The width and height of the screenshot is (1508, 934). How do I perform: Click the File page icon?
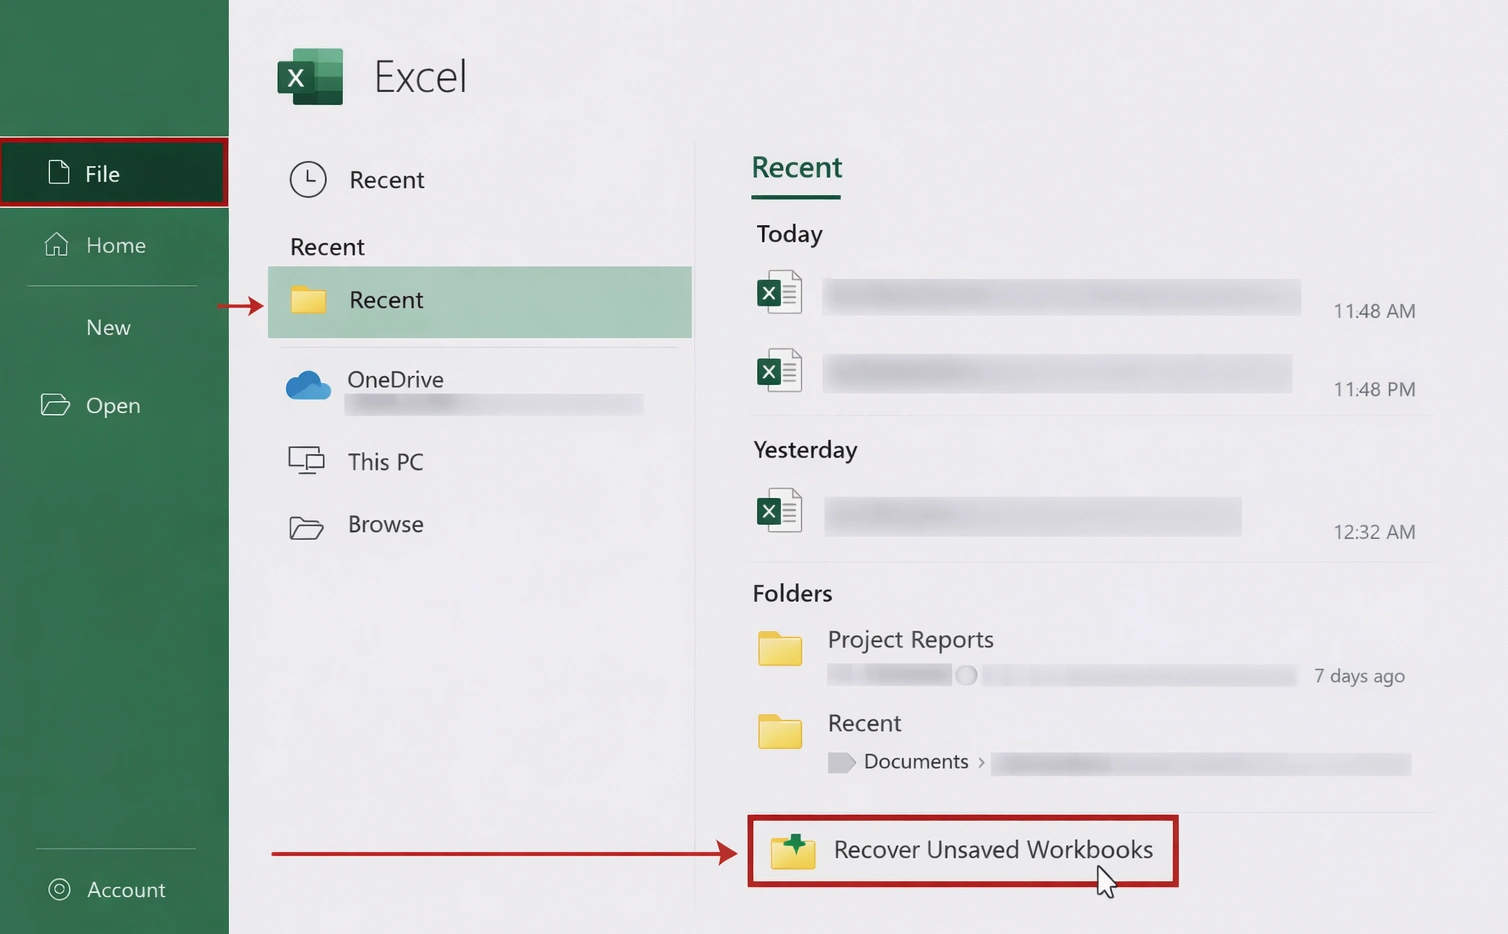click(59, 173)
